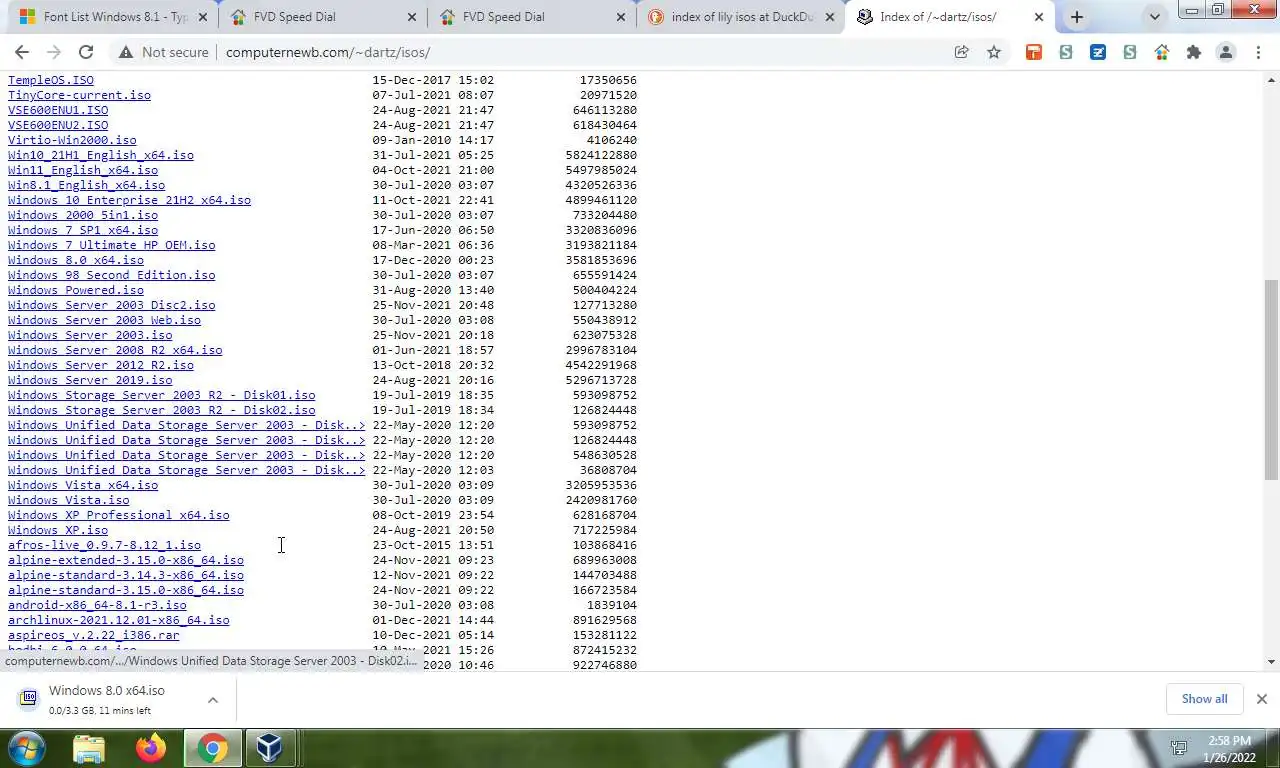Click android-x86_64-8.1-r3.iso link
Screen dimensions: 1280x768
point(97,605)
